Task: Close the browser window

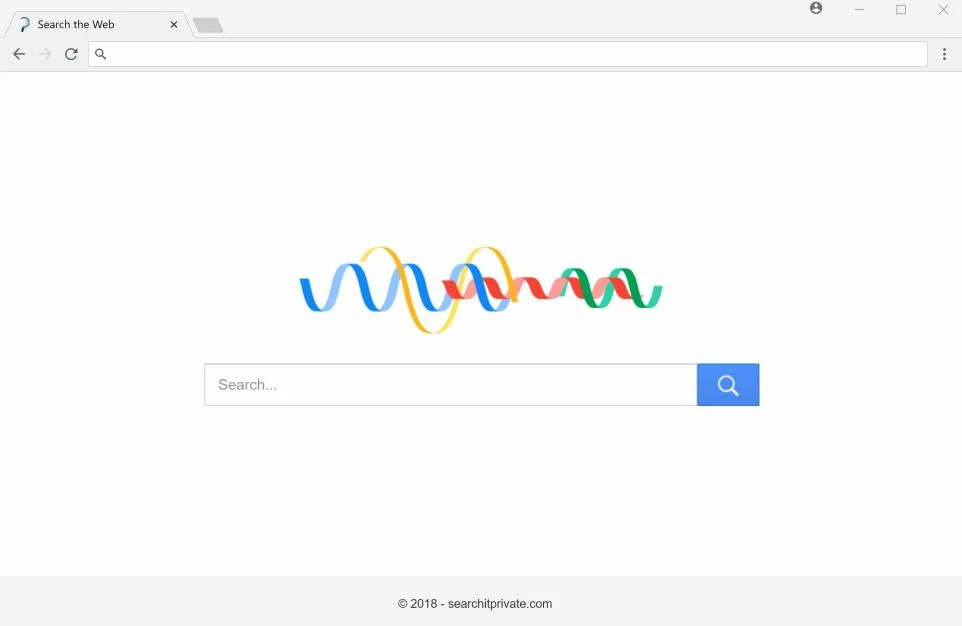Action: coord(943,9)
